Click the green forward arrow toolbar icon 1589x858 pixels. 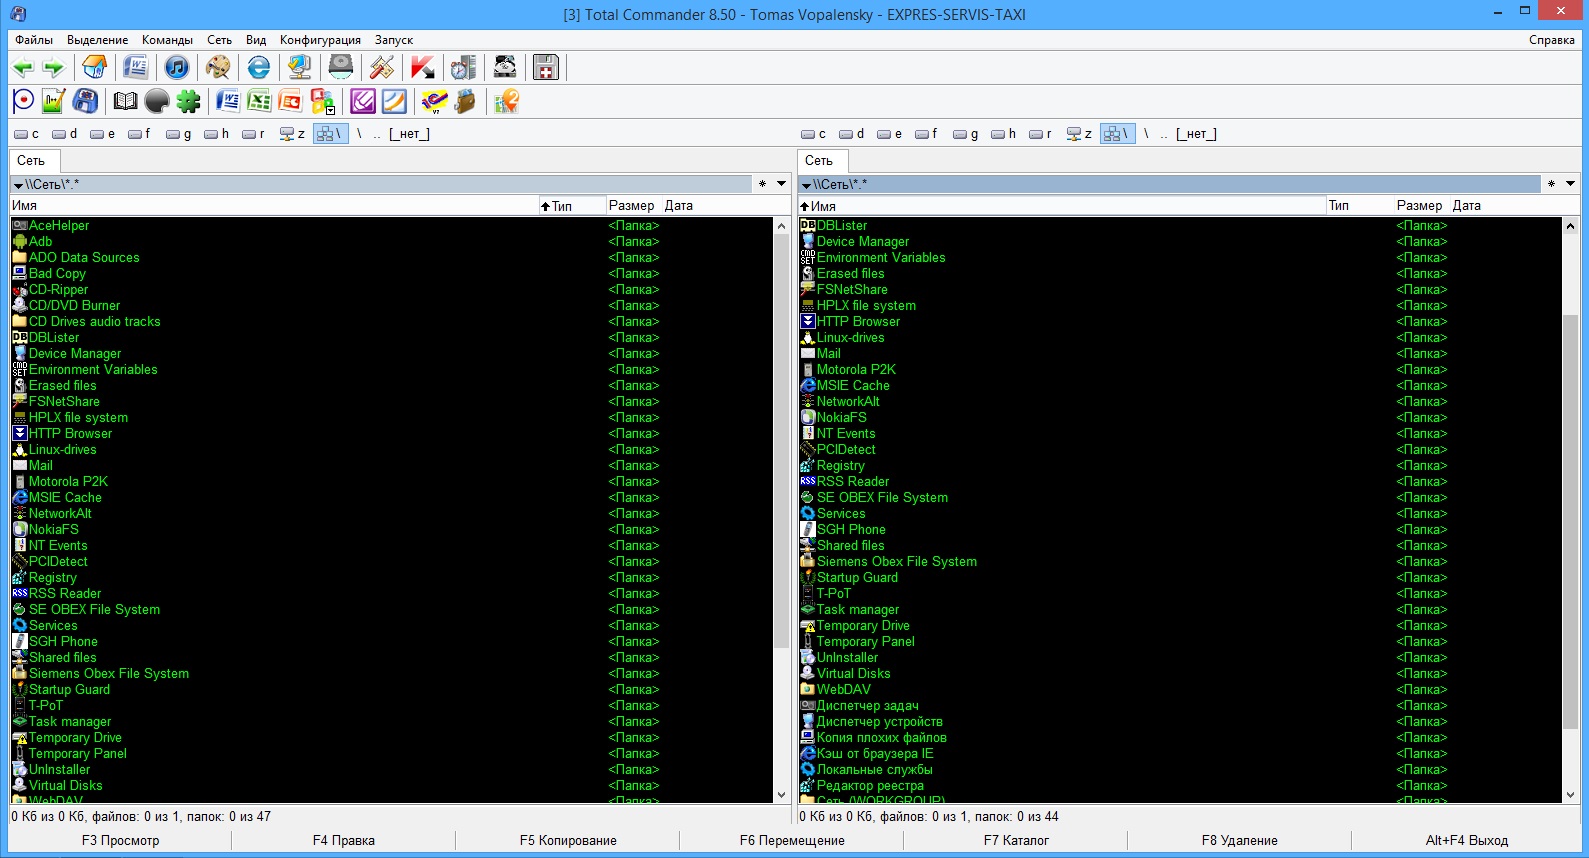point(54,68)
